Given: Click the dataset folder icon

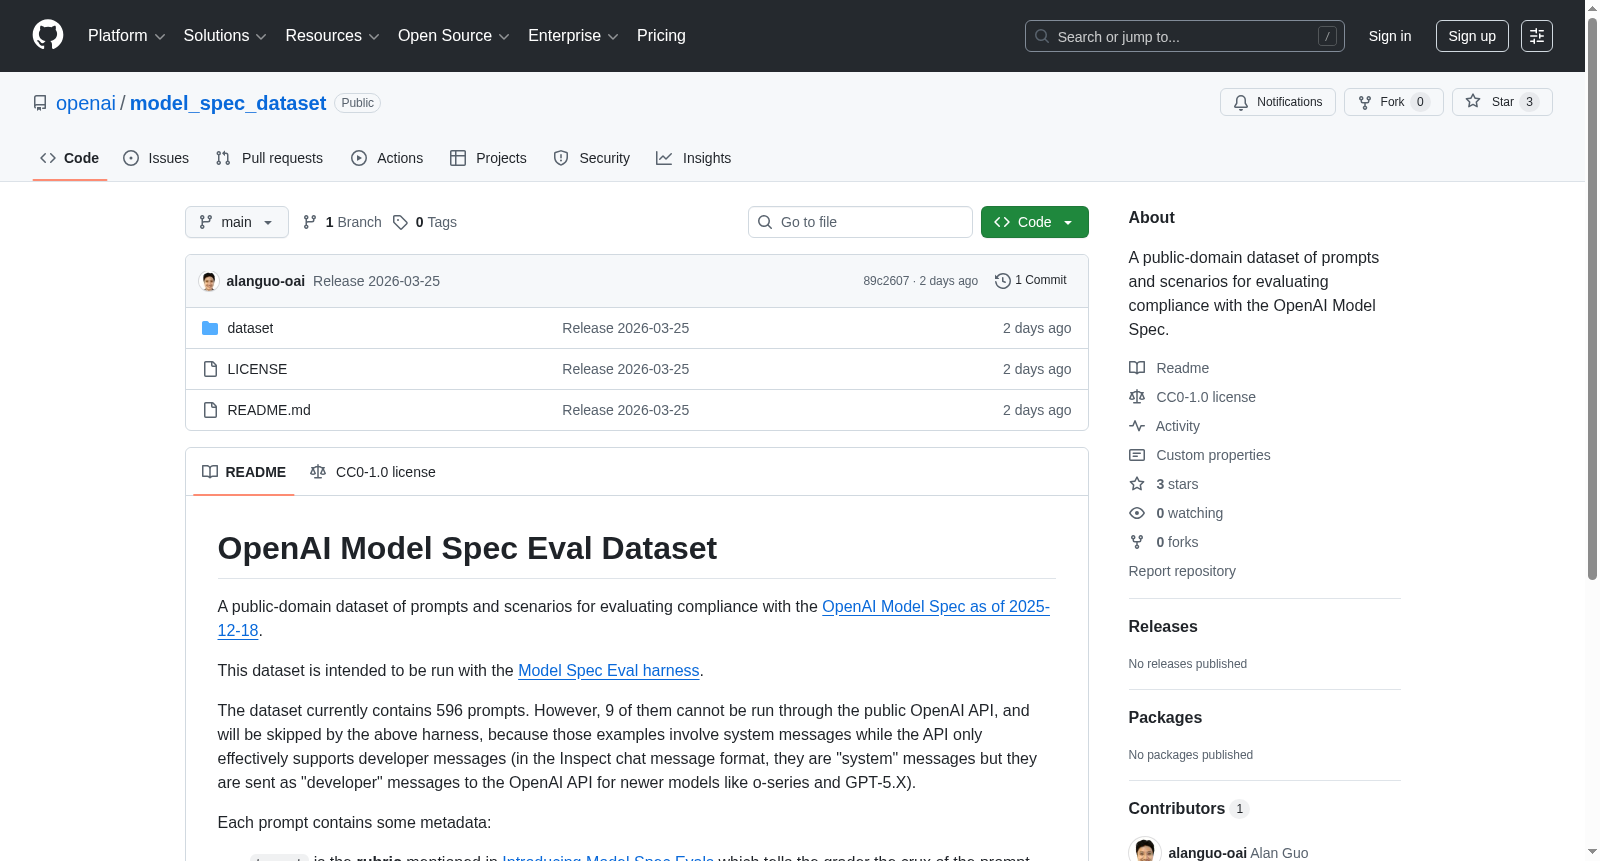Looking at the screenshot, I should (x=210, y=328).
